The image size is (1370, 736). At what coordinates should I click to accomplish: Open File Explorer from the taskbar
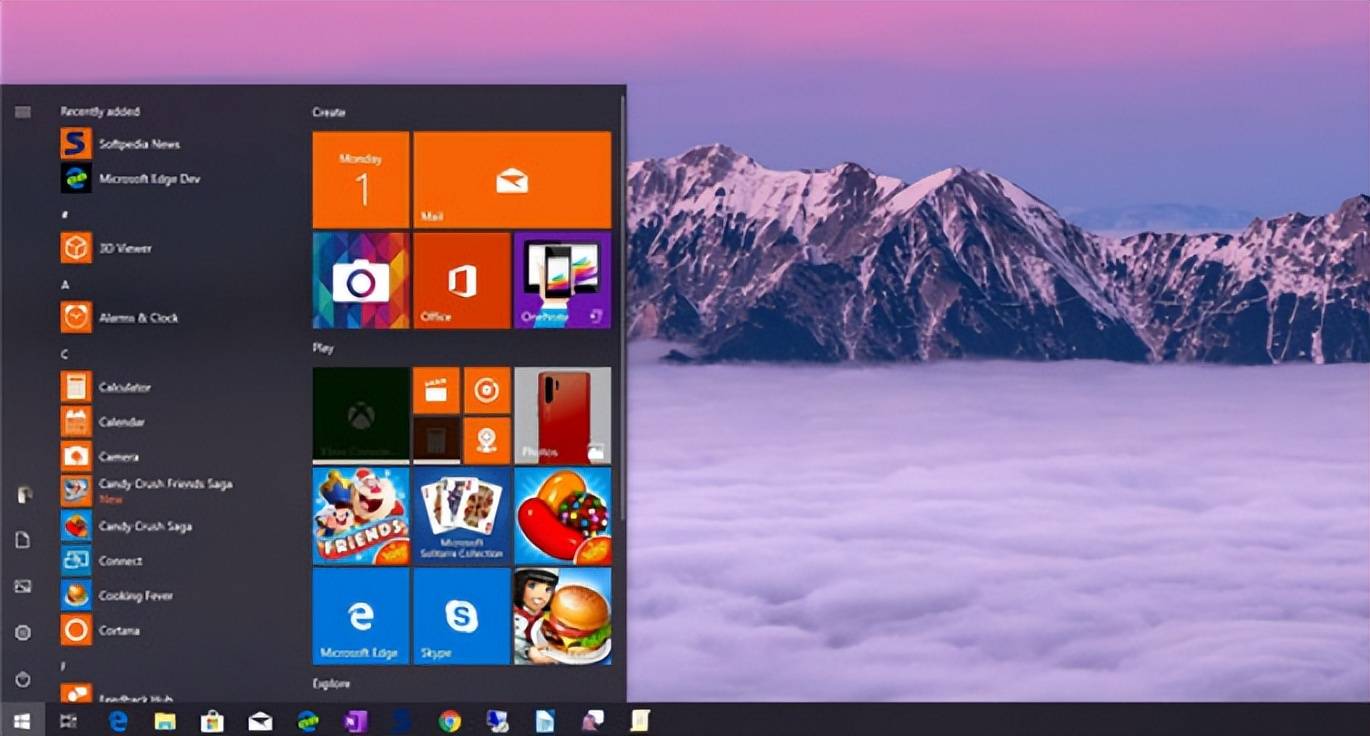[x=165, y=721]
